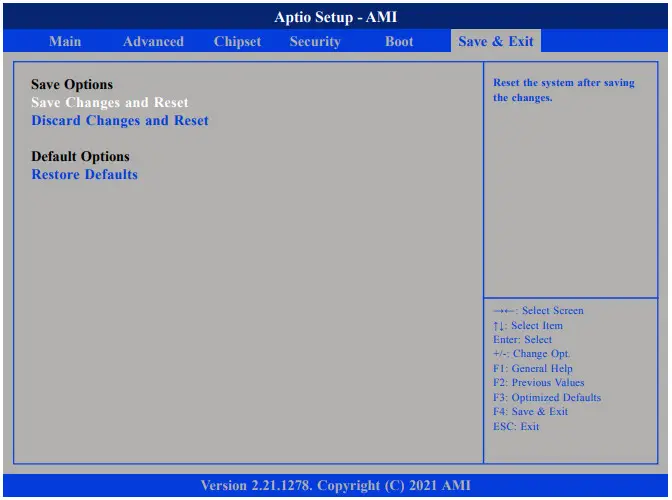Click the Default Options heading

[x=80, y=157]
